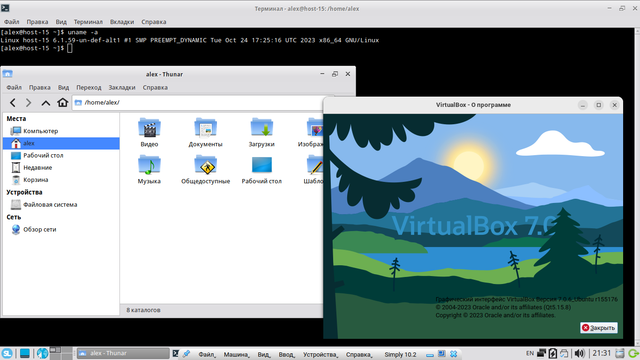Image resolution: width=640 pixels, height=360 pixels.
Task: Open terminal Файл menu
Action: pos(11,22)
